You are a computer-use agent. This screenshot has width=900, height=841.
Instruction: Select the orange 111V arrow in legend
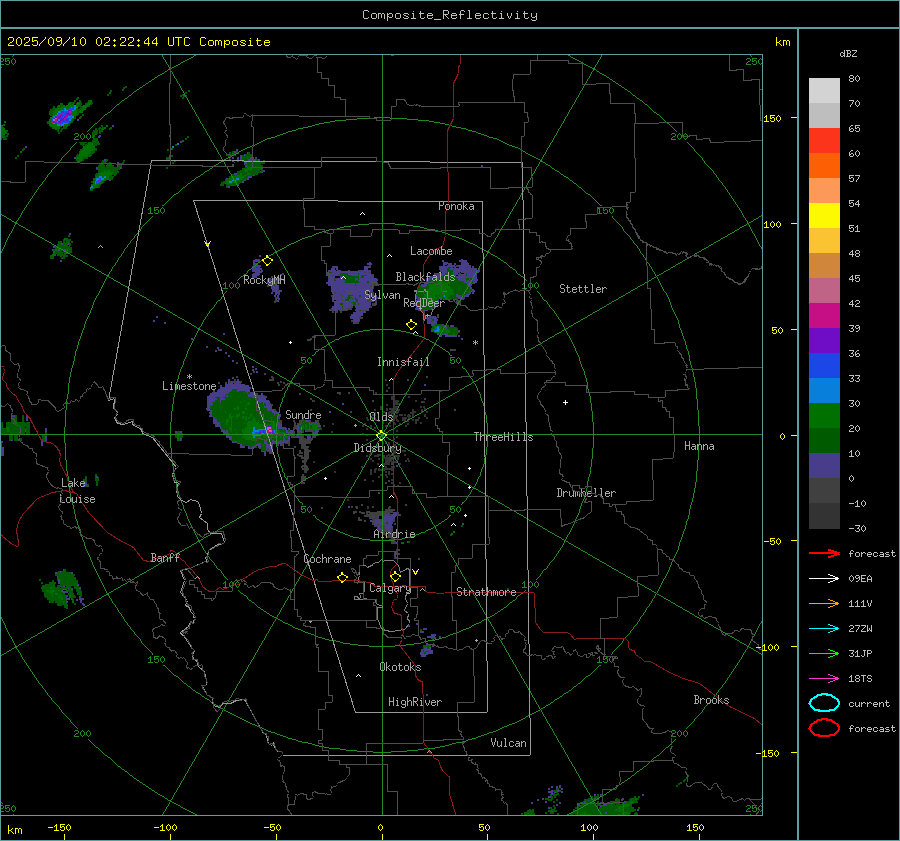824,603
